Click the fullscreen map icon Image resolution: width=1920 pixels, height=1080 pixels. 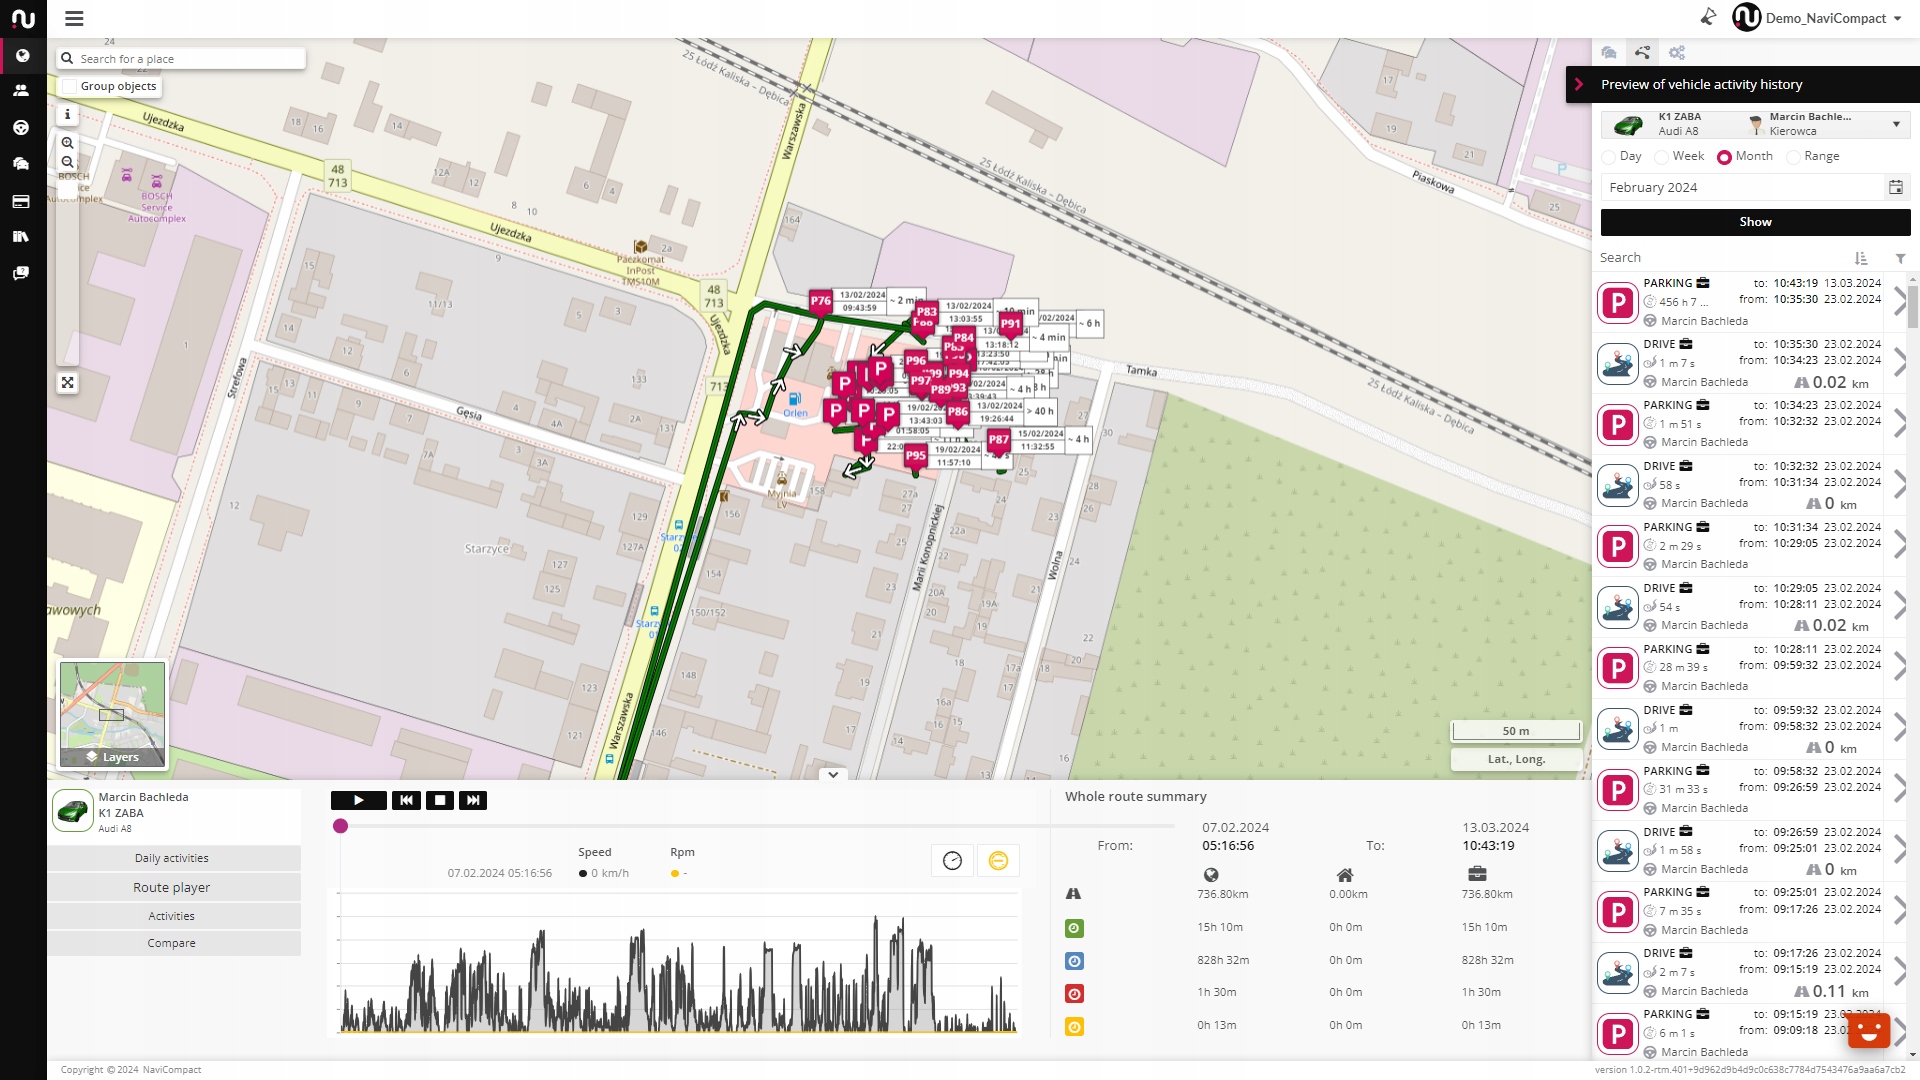coord(67,383)
